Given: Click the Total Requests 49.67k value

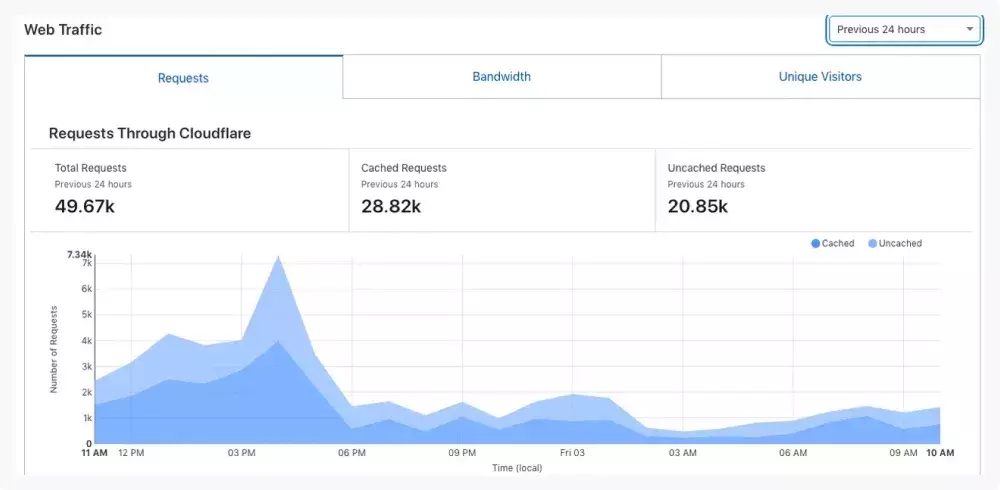Looking at the screenshot, I should tap(88, 207).
